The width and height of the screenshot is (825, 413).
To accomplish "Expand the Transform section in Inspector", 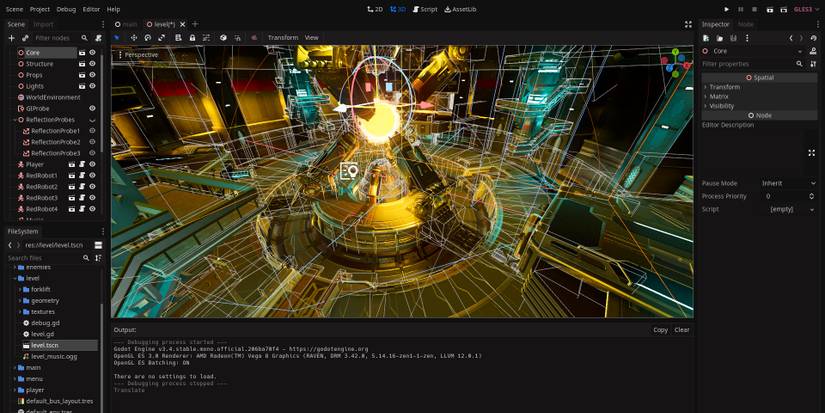I will 725,87.
